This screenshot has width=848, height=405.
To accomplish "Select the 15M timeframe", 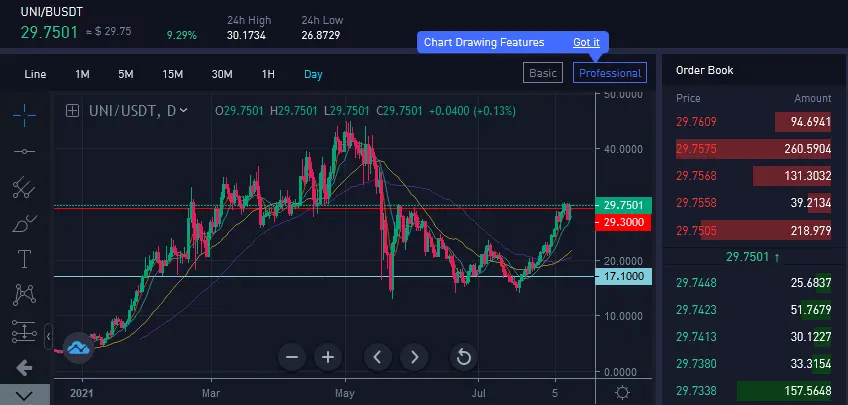I will (173, 74).
